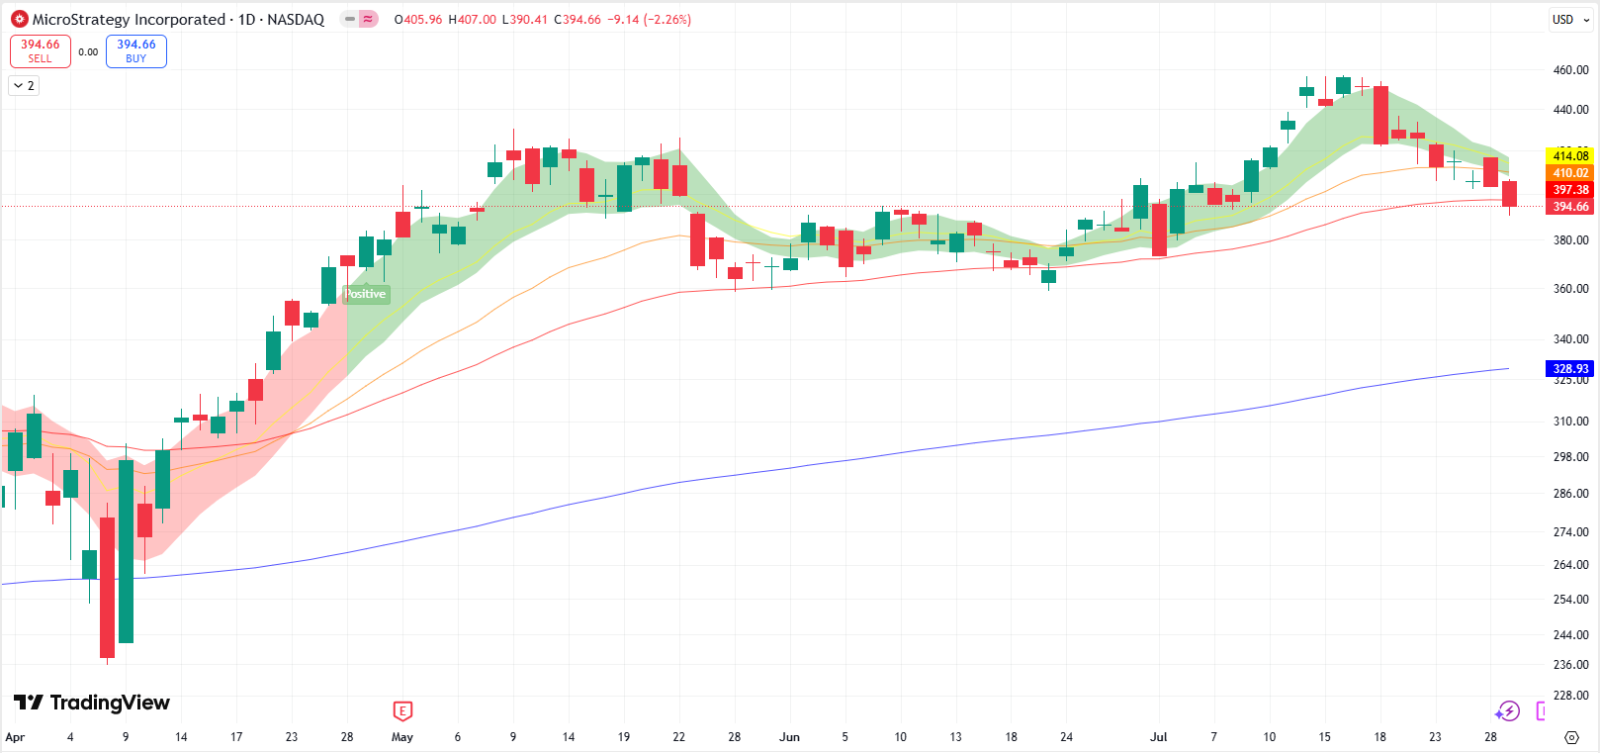Click the Jun label on time axis
Image resolution: width=1600 pixels, height=753 pixels.
790,737
